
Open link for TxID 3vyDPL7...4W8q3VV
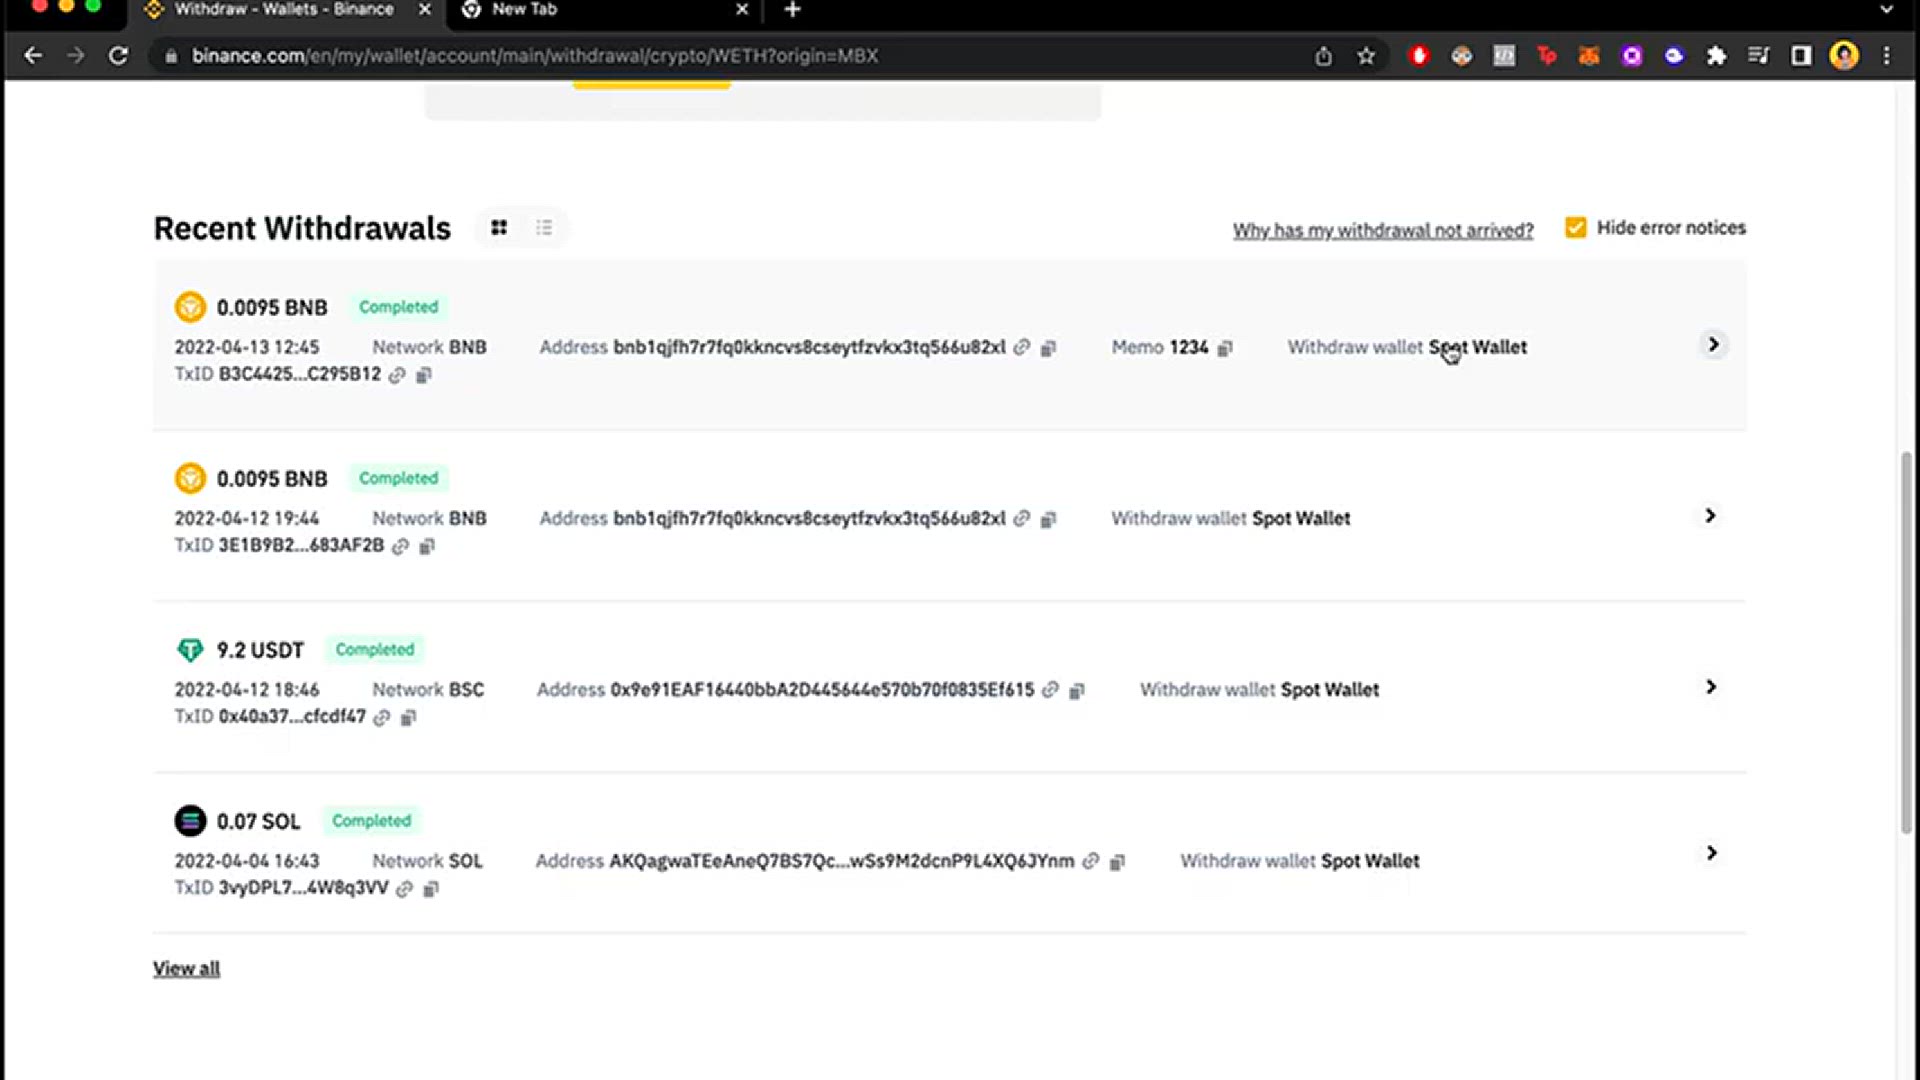point(404,889)
